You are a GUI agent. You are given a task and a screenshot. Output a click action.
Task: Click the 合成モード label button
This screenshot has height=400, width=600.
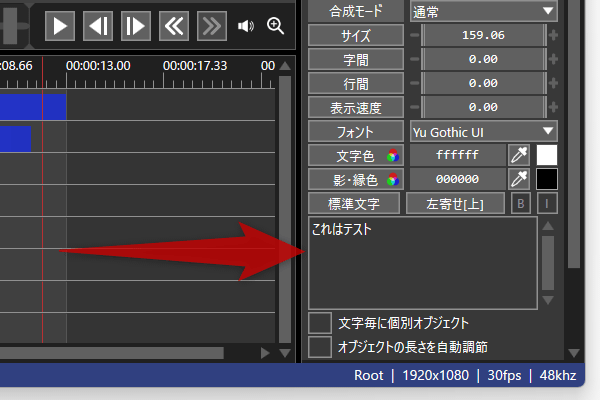coord(356,11)
